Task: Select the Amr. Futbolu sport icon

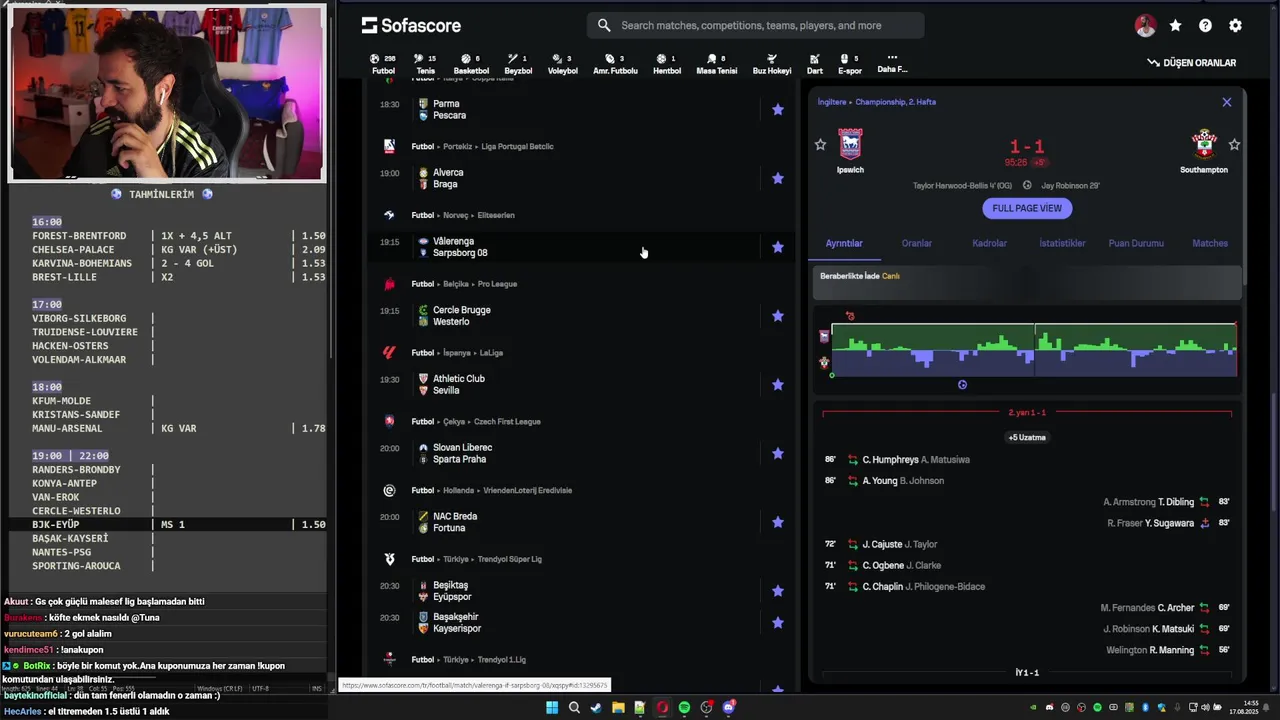Action: point(615,64)
